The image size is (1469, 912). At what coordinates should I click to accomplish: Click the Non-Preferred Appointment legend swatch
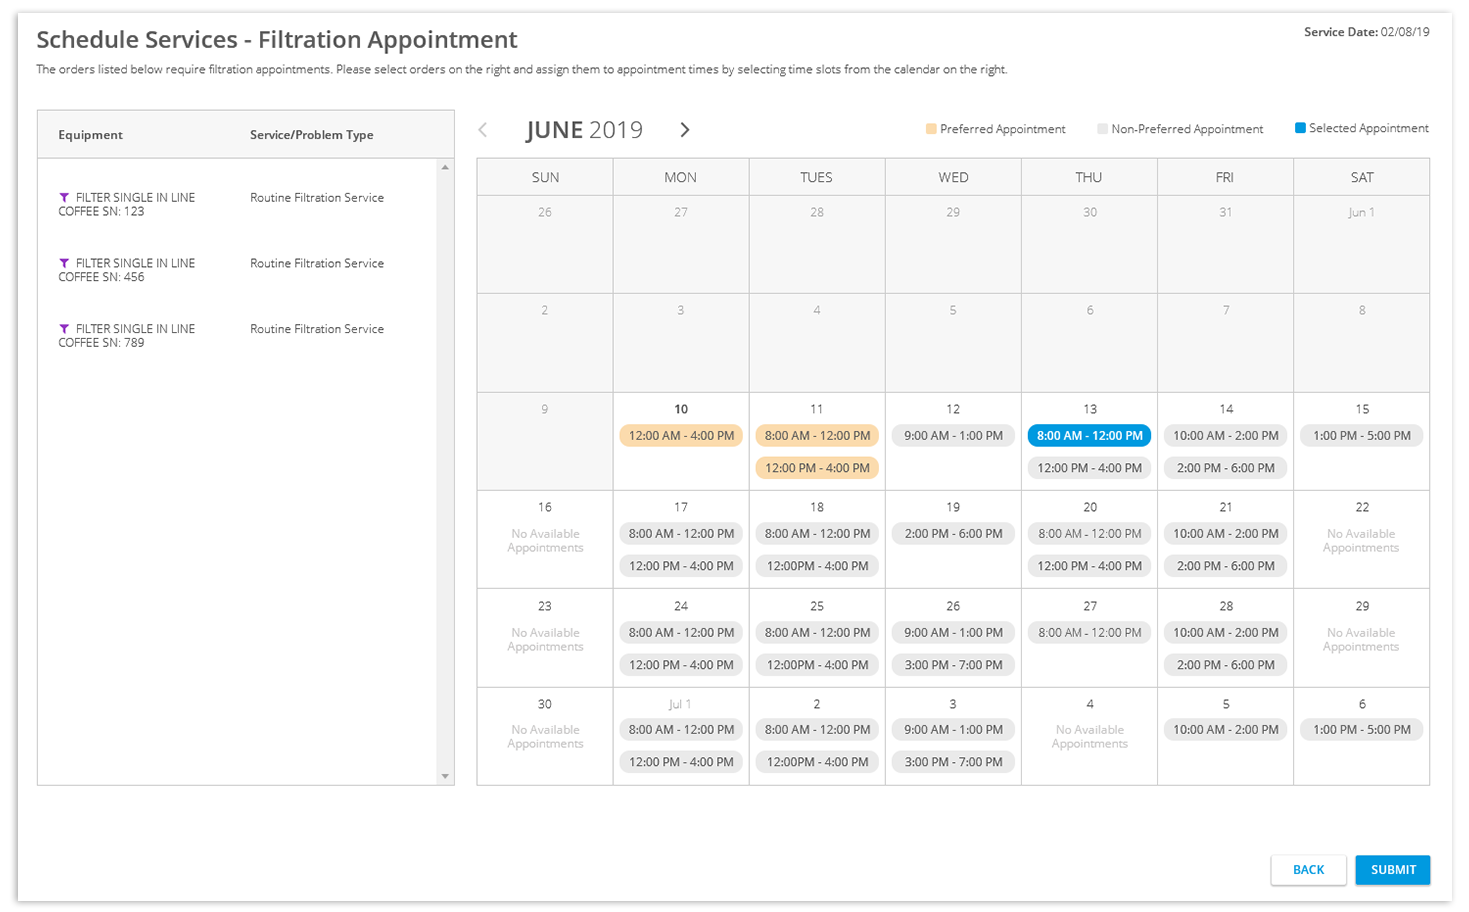click(x=1102, y=129)
